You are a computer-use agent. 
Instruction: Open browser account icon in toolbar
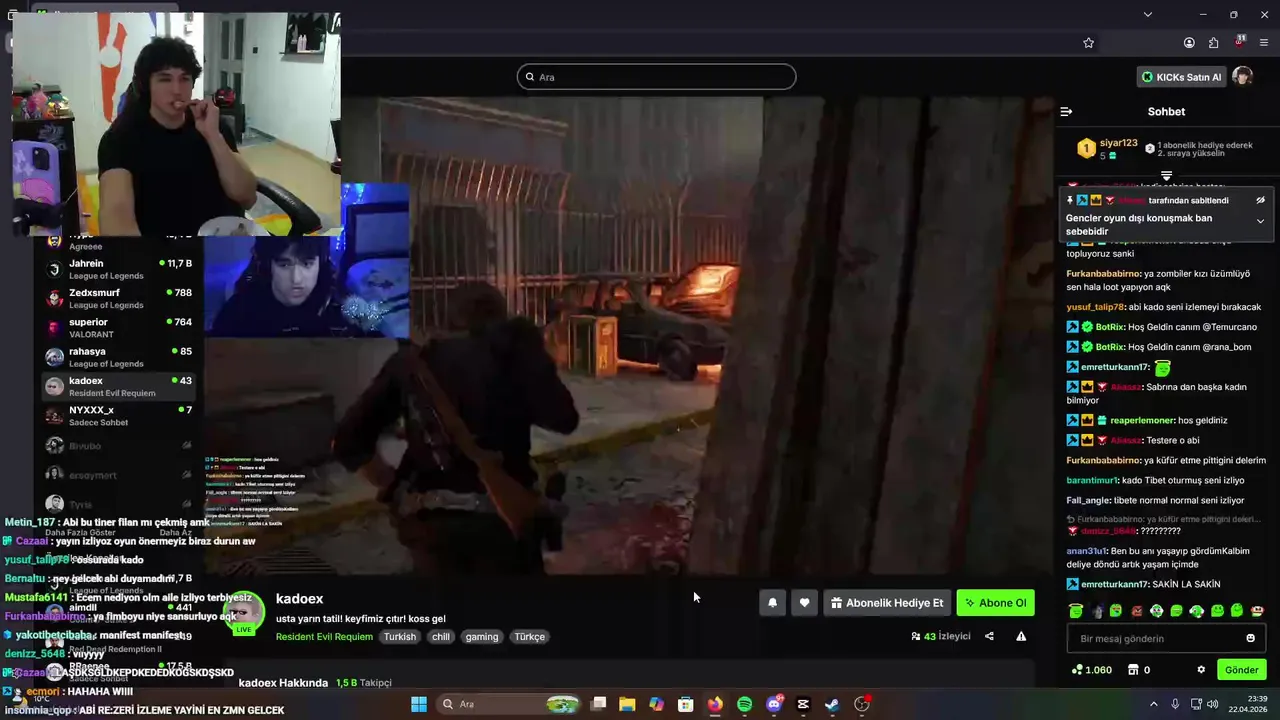pyautogui.click(x=1189, y=43)
